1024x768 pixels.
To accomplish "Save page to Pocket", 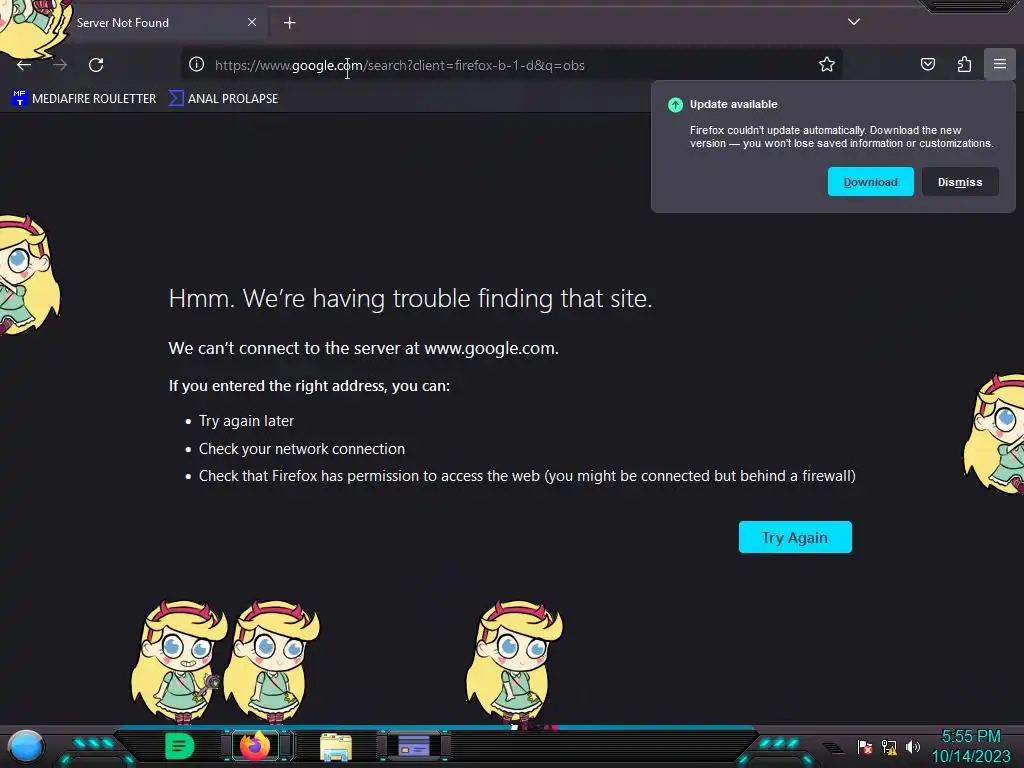I will point(928,64).
